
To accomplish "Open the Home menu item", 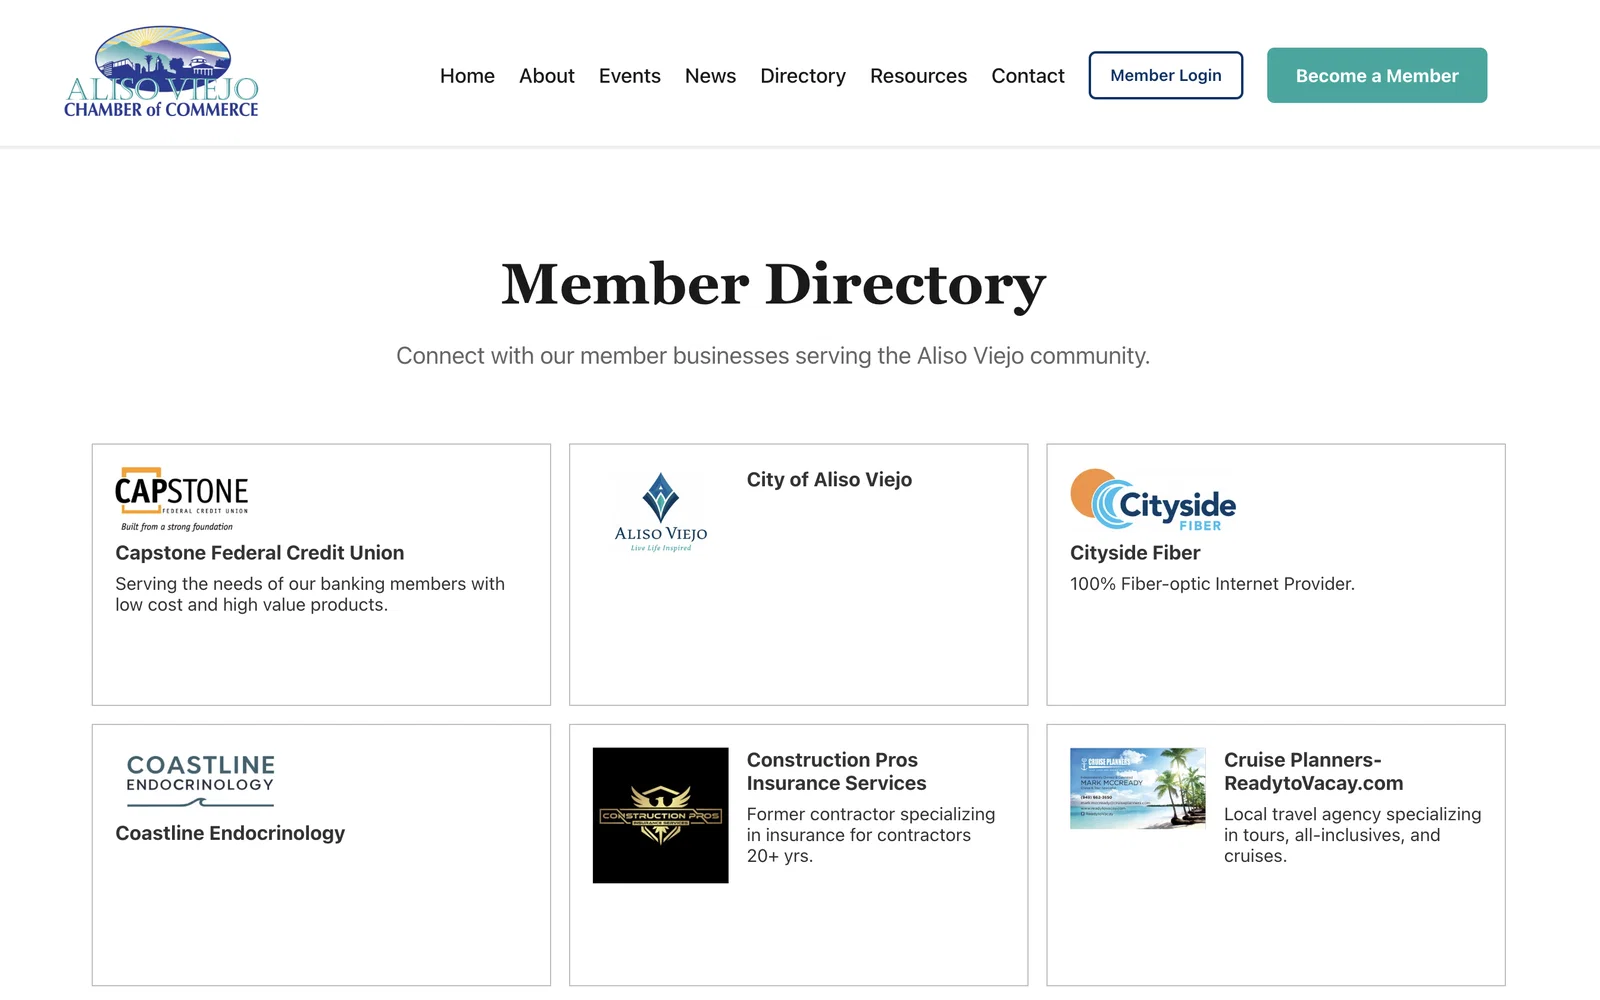I will tap(467, 76).
